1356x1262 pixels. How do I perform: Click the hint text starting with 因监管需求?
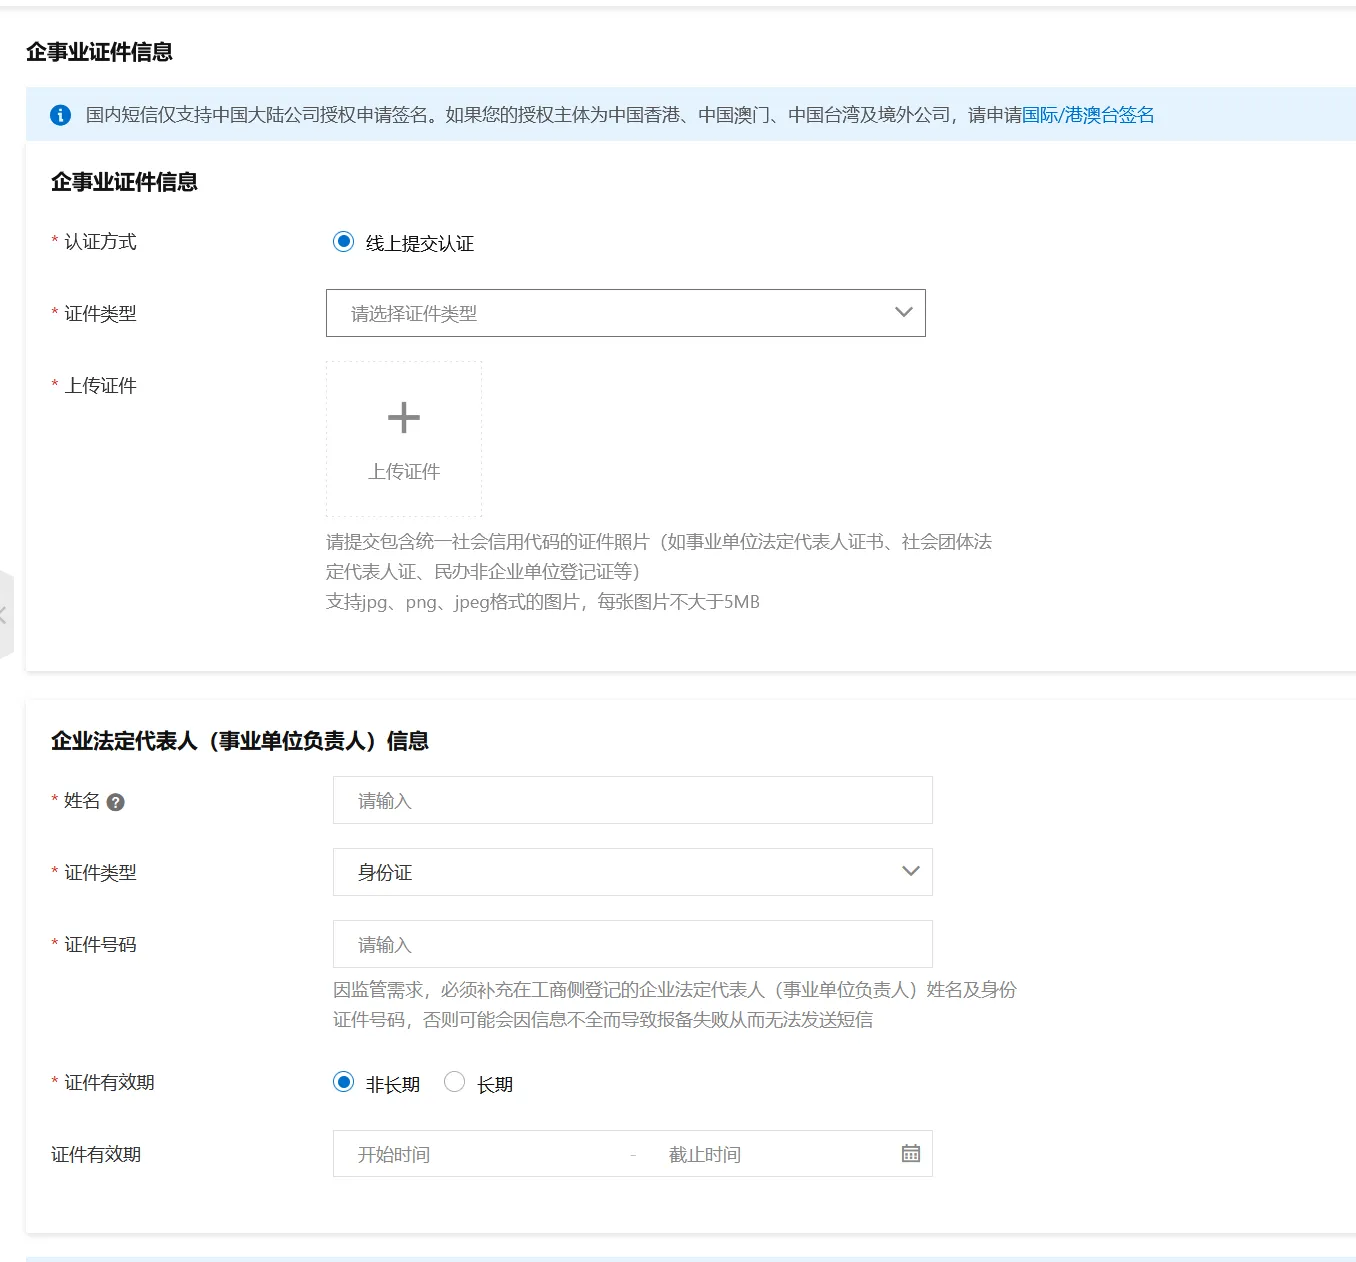coord(675,1005)
